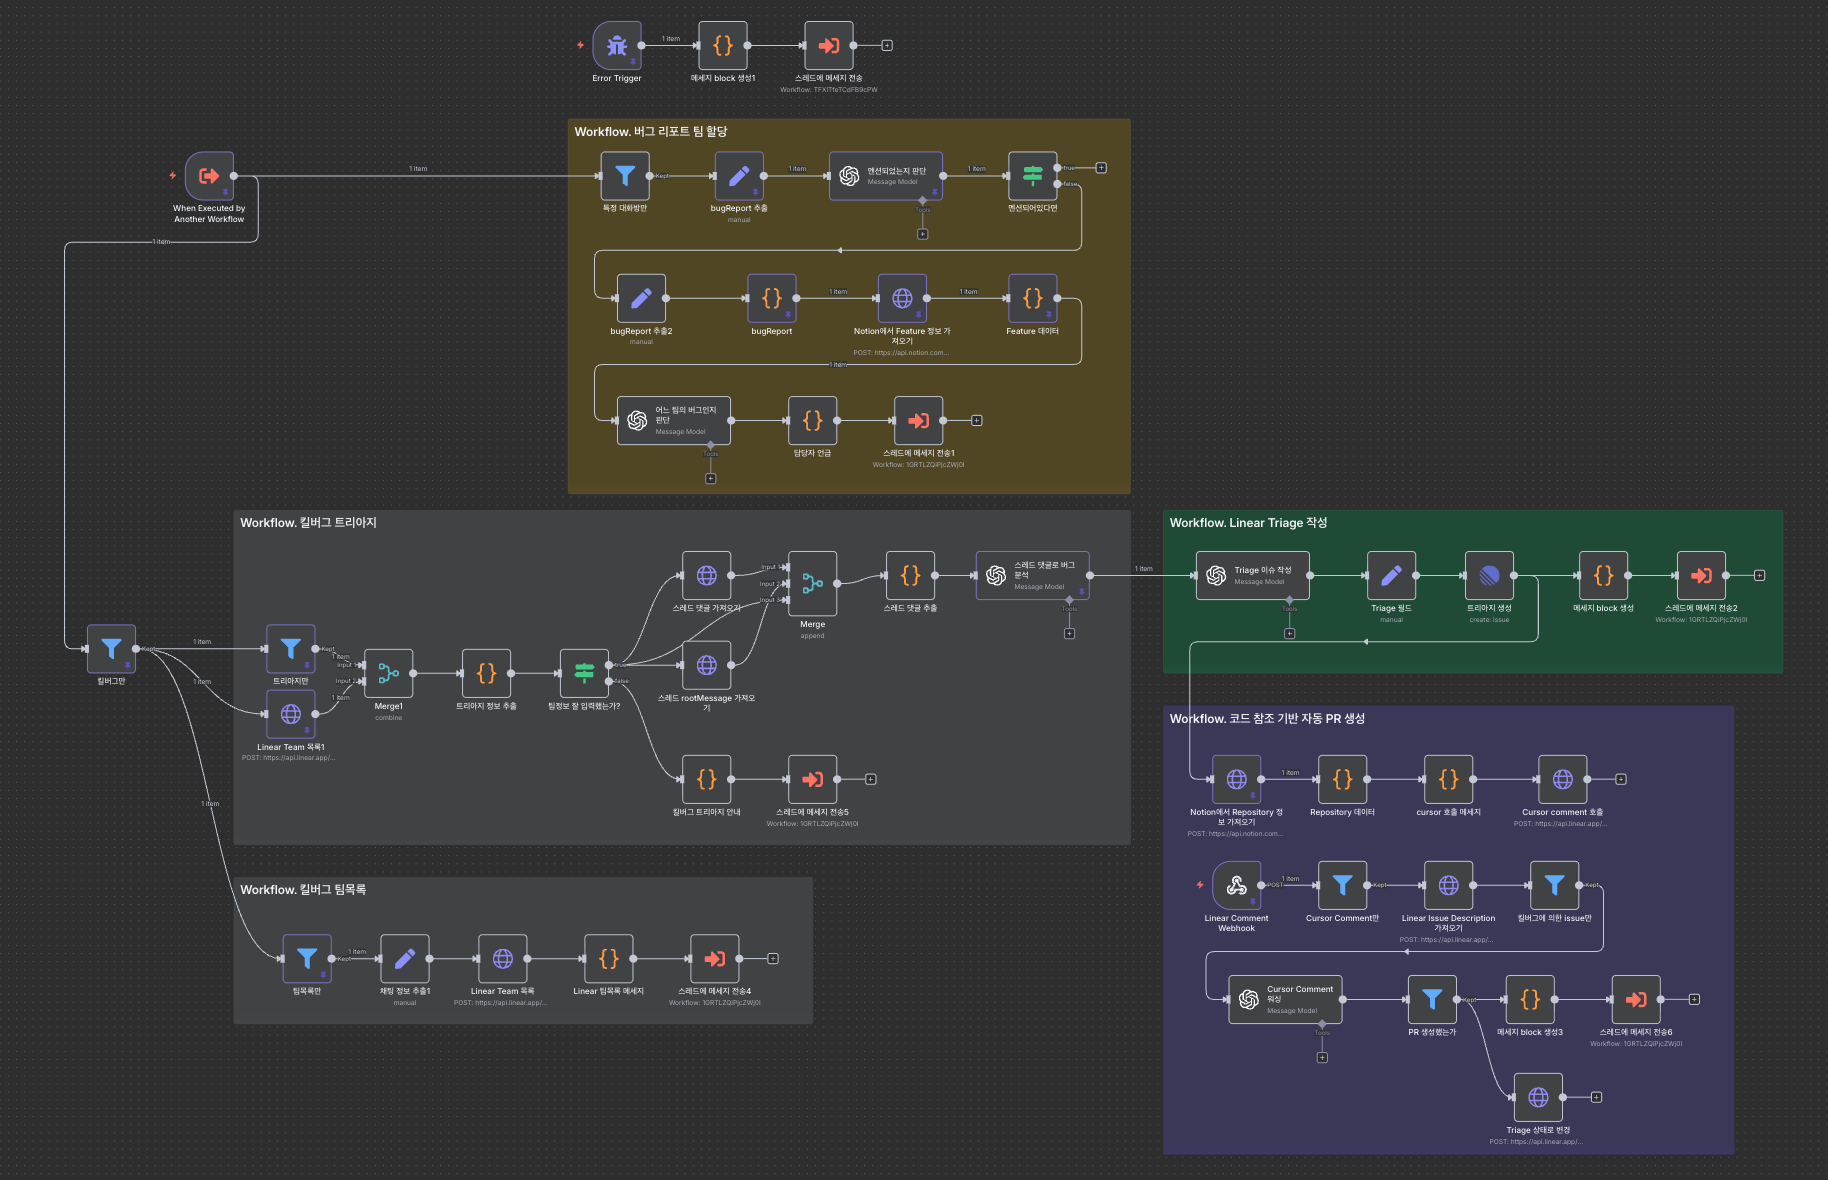Select the Triage 필드 edit node
This screenshot has height=1180, width=1828.
tap(1392, 576)
